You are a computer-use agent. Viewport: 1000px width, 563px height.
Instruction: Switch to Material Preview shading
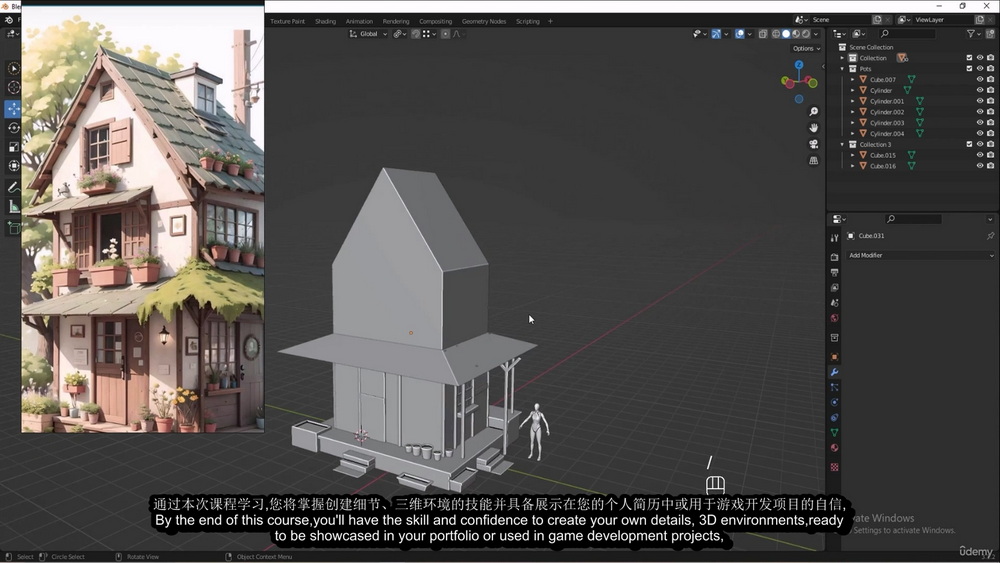(x=796, y=34)
